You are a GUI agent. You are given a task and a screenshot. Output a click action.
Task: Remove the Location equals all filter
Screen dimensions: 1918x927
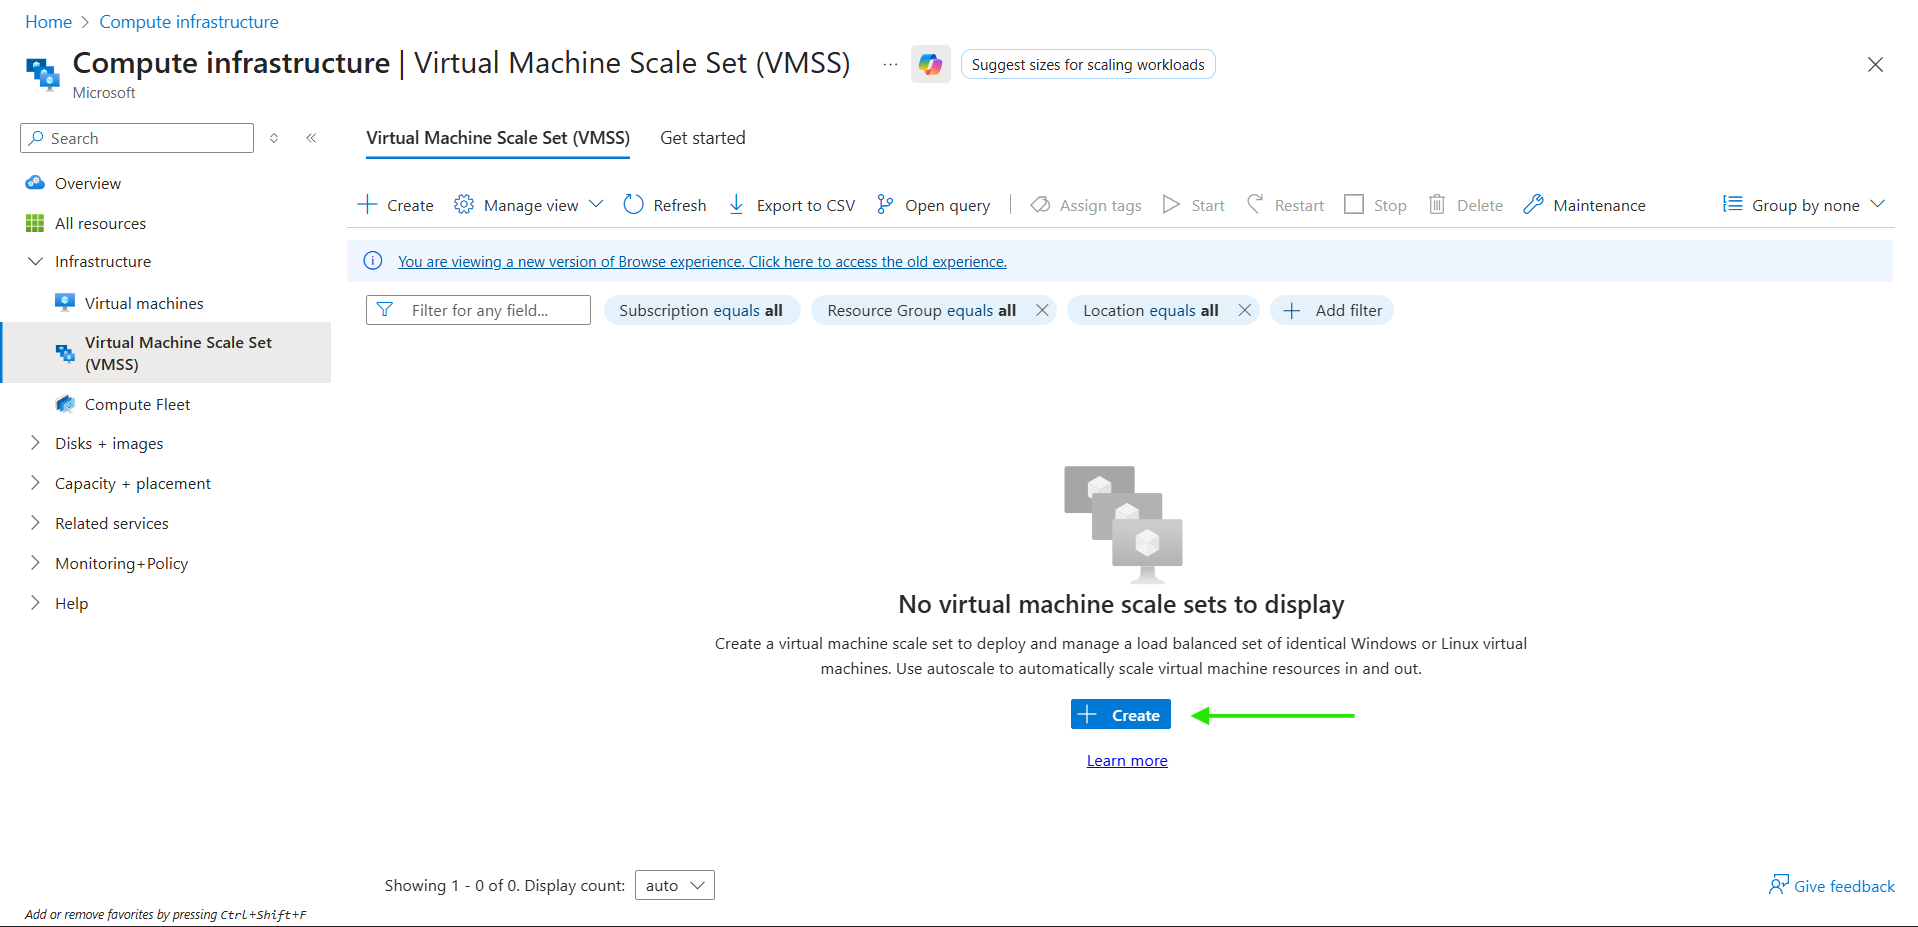tap(1245, 311)
